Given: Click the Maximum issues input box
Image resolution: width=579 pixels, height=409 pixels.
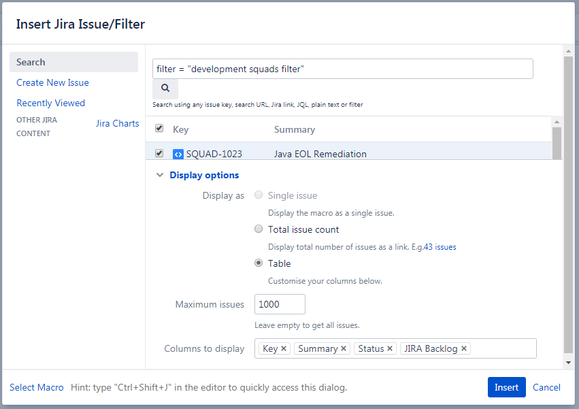Looking at the screenshot, I should click(280, 304).
